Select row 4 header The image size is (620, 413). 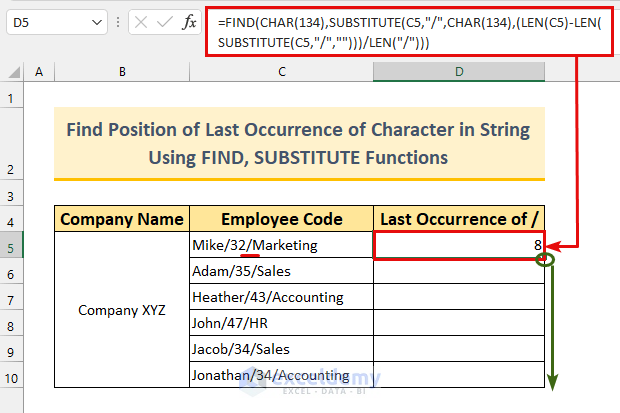click(11, 218)
